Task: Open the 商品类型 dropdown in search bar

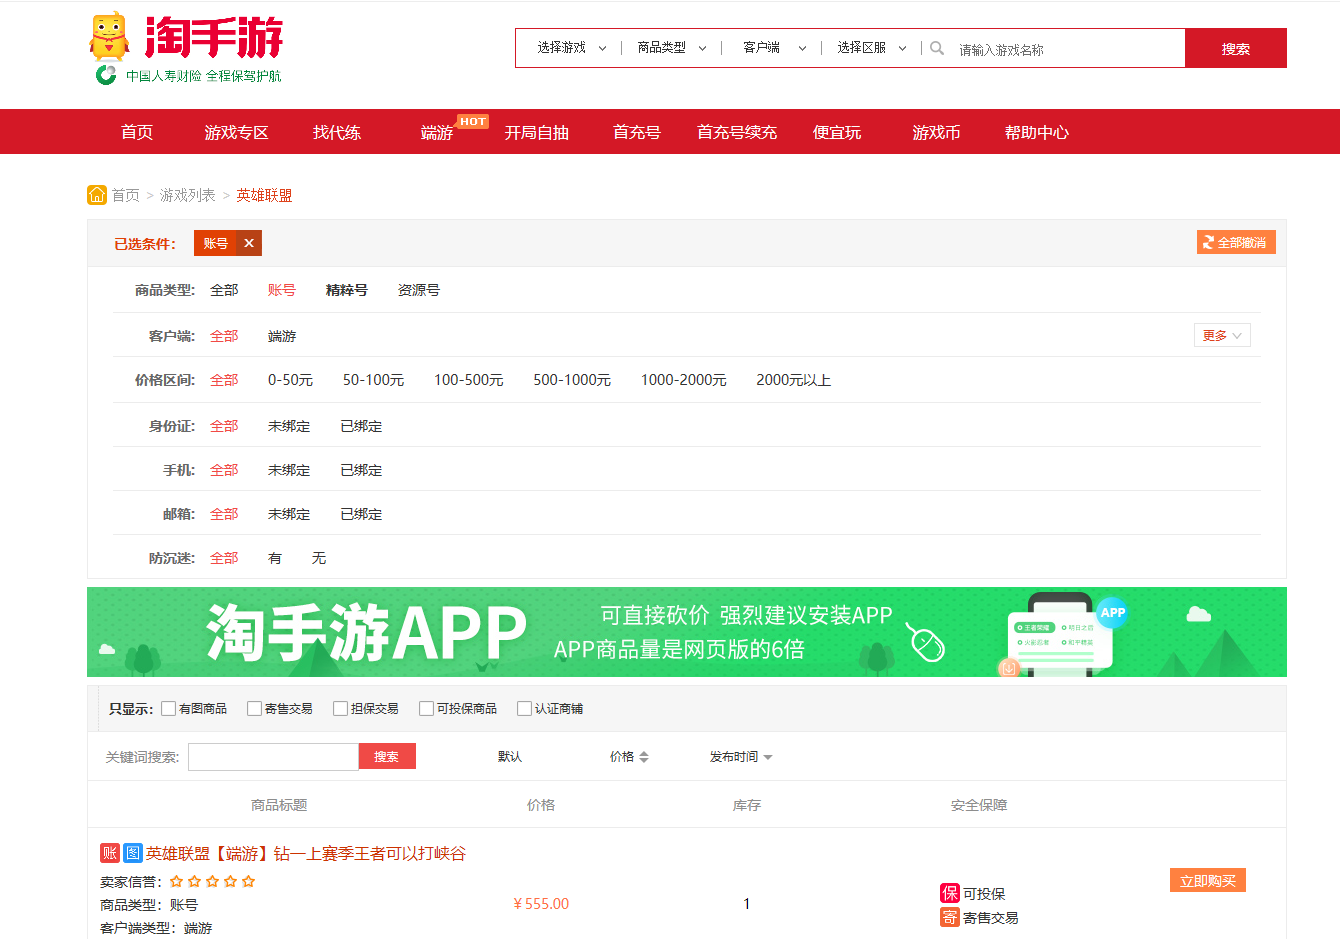Action: coord(671,48)
